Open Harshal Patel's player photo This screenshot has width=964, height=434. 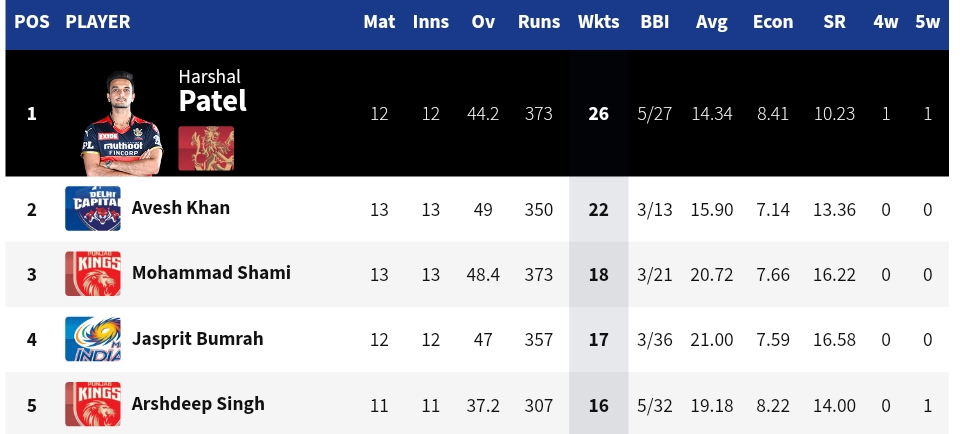coord(122,123)
